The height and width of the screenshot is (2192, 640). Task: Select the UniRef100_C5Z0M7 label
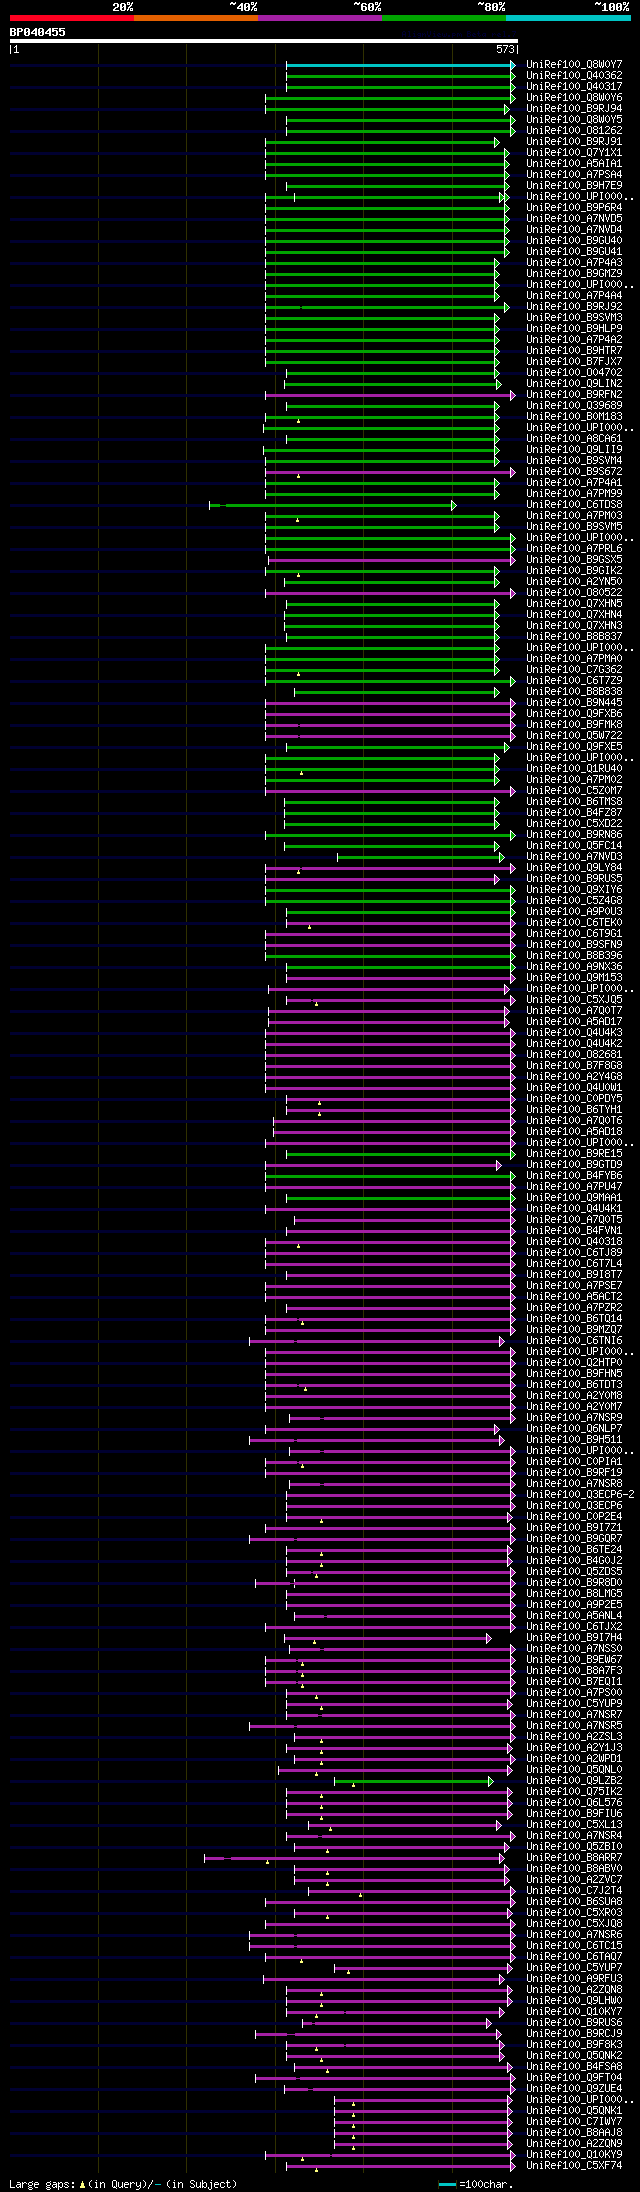574,791
